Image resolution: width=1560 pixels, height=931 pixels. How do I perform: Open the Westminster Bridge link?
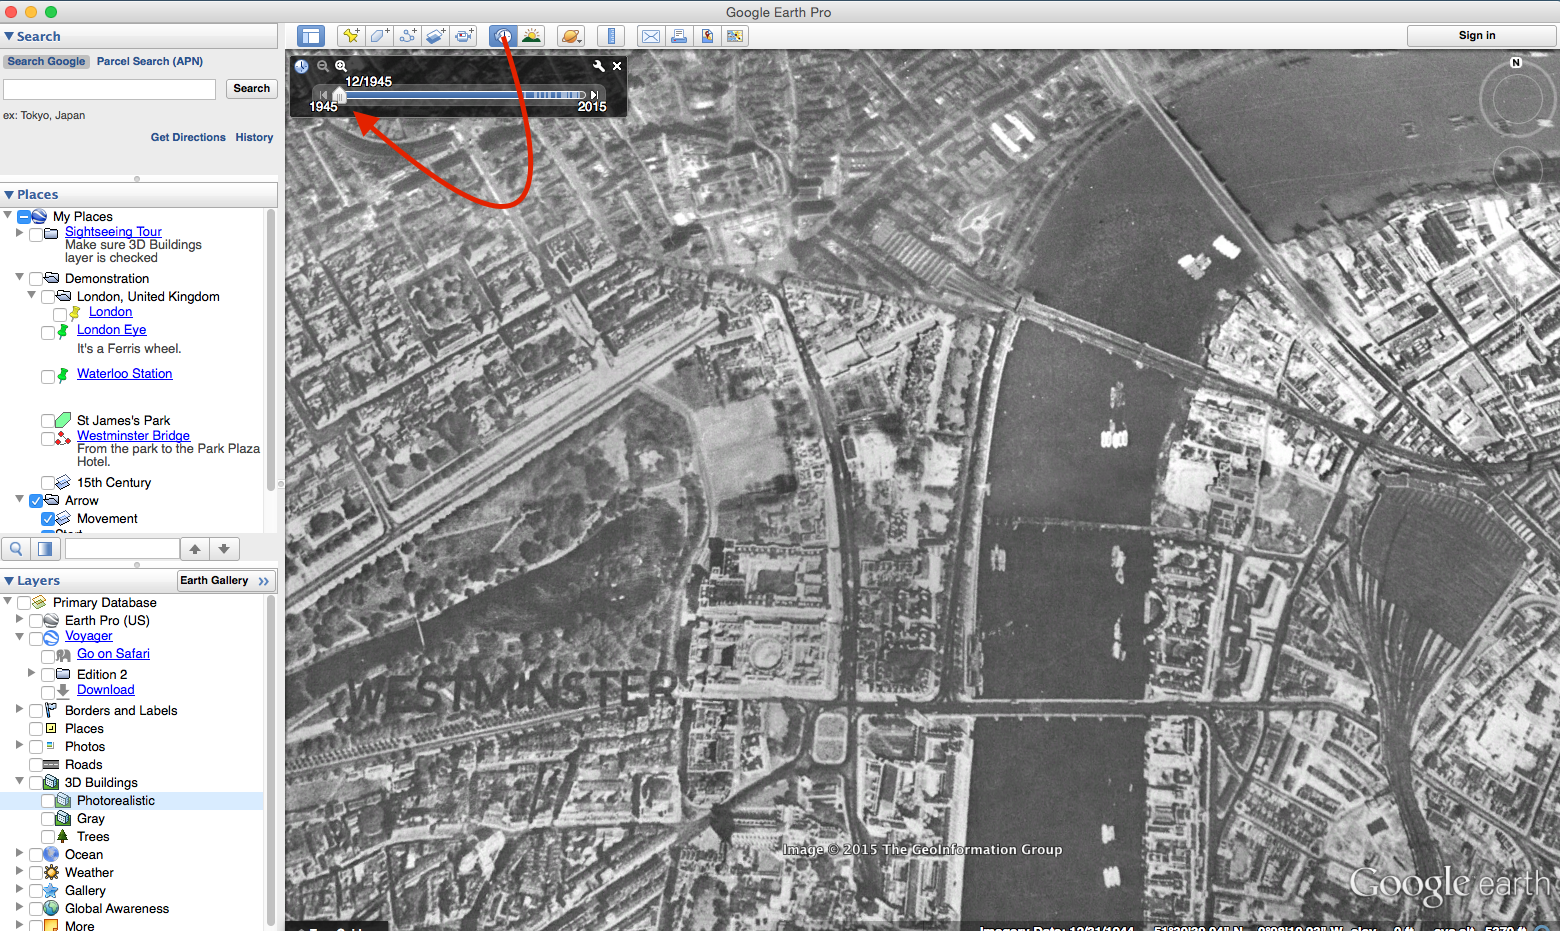(133, 436)
